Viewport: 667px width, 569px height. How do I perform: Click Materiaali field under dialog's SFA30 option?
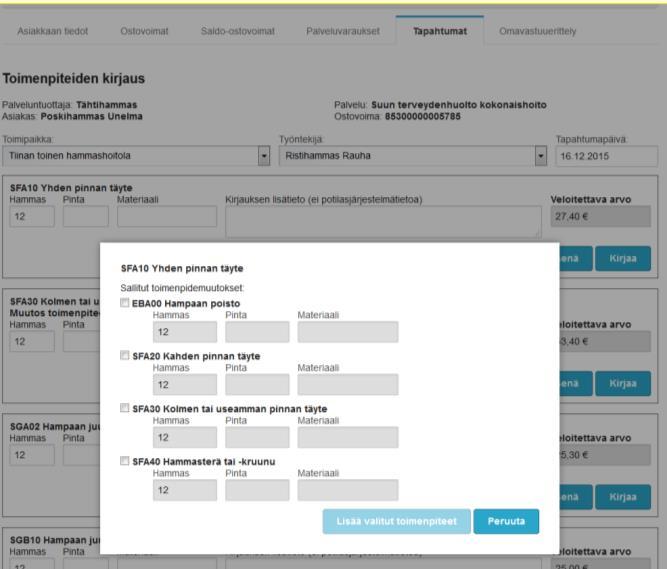348,438
